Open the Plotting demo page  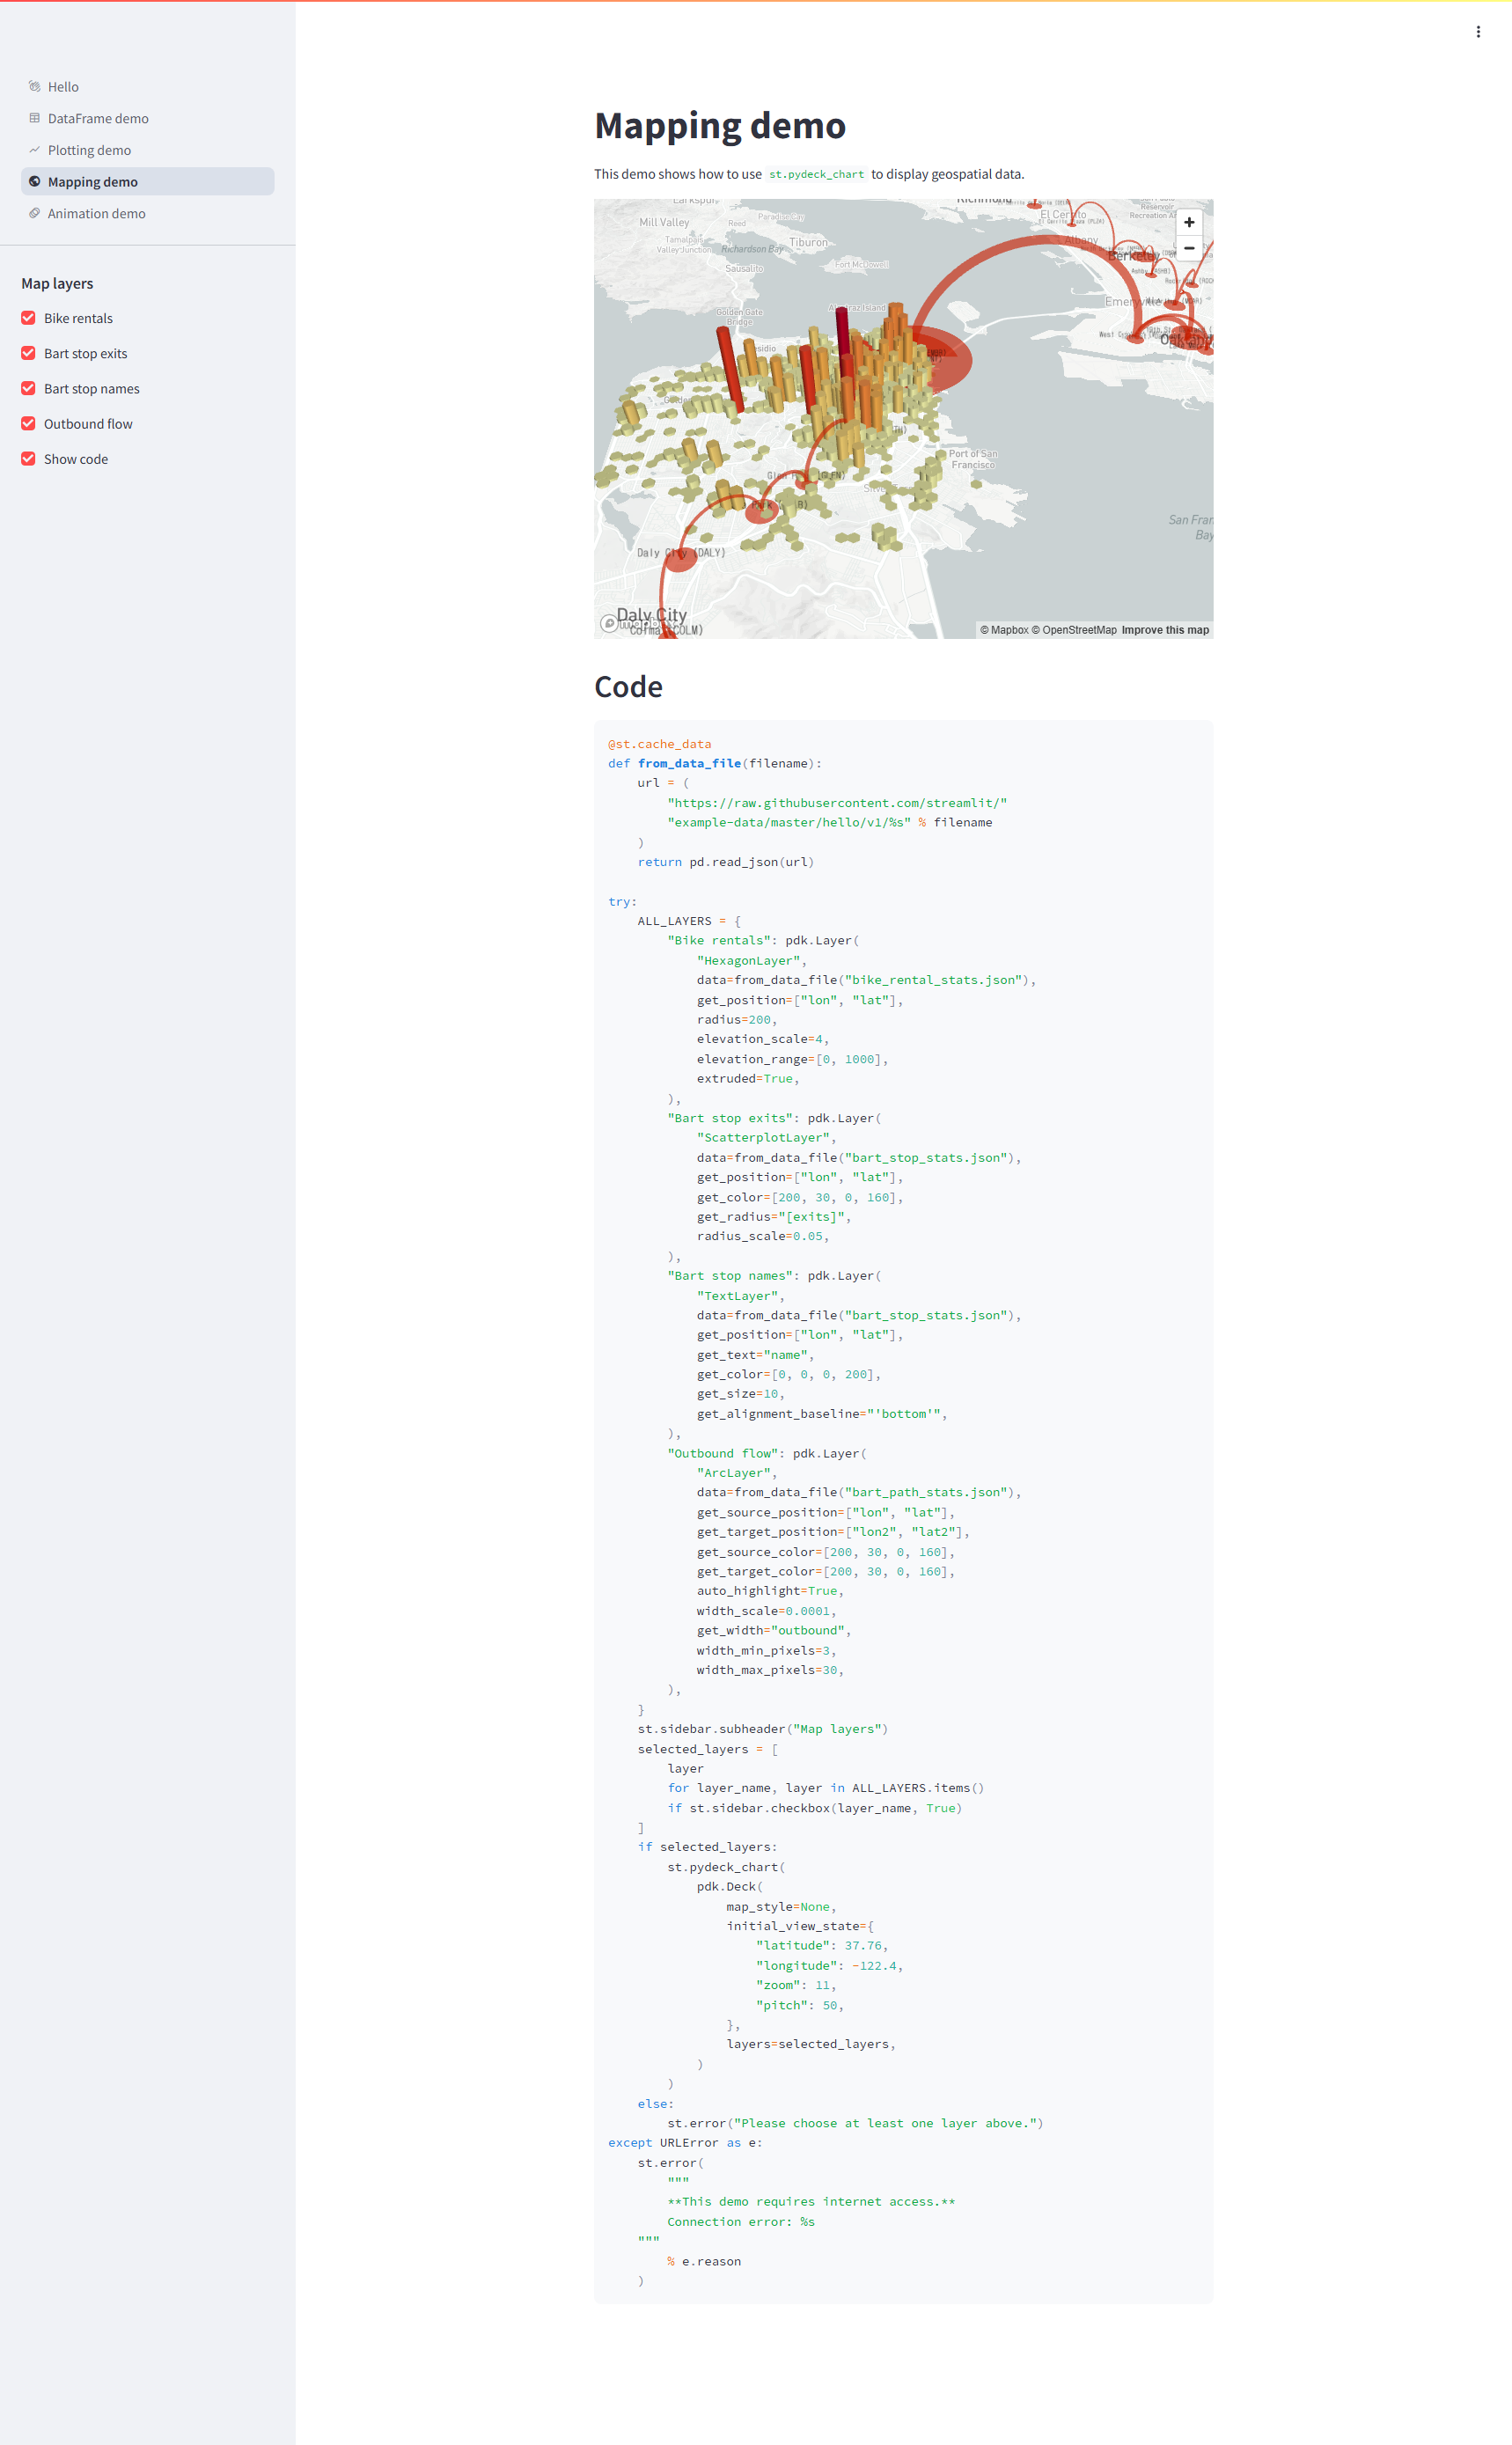[147, 150]
